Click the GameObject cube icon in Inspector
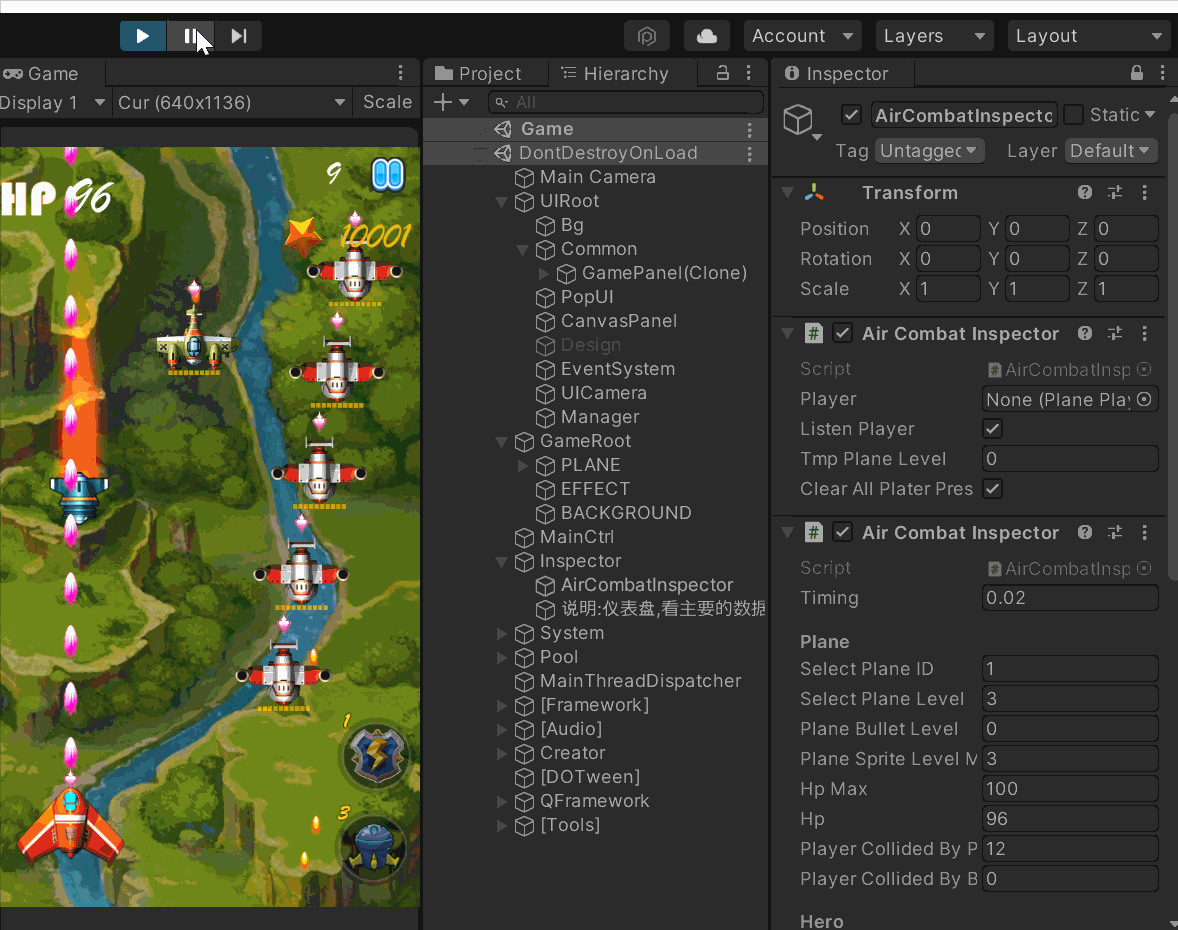The height and width of the screenshot is (930, 1178). [798, 119]
